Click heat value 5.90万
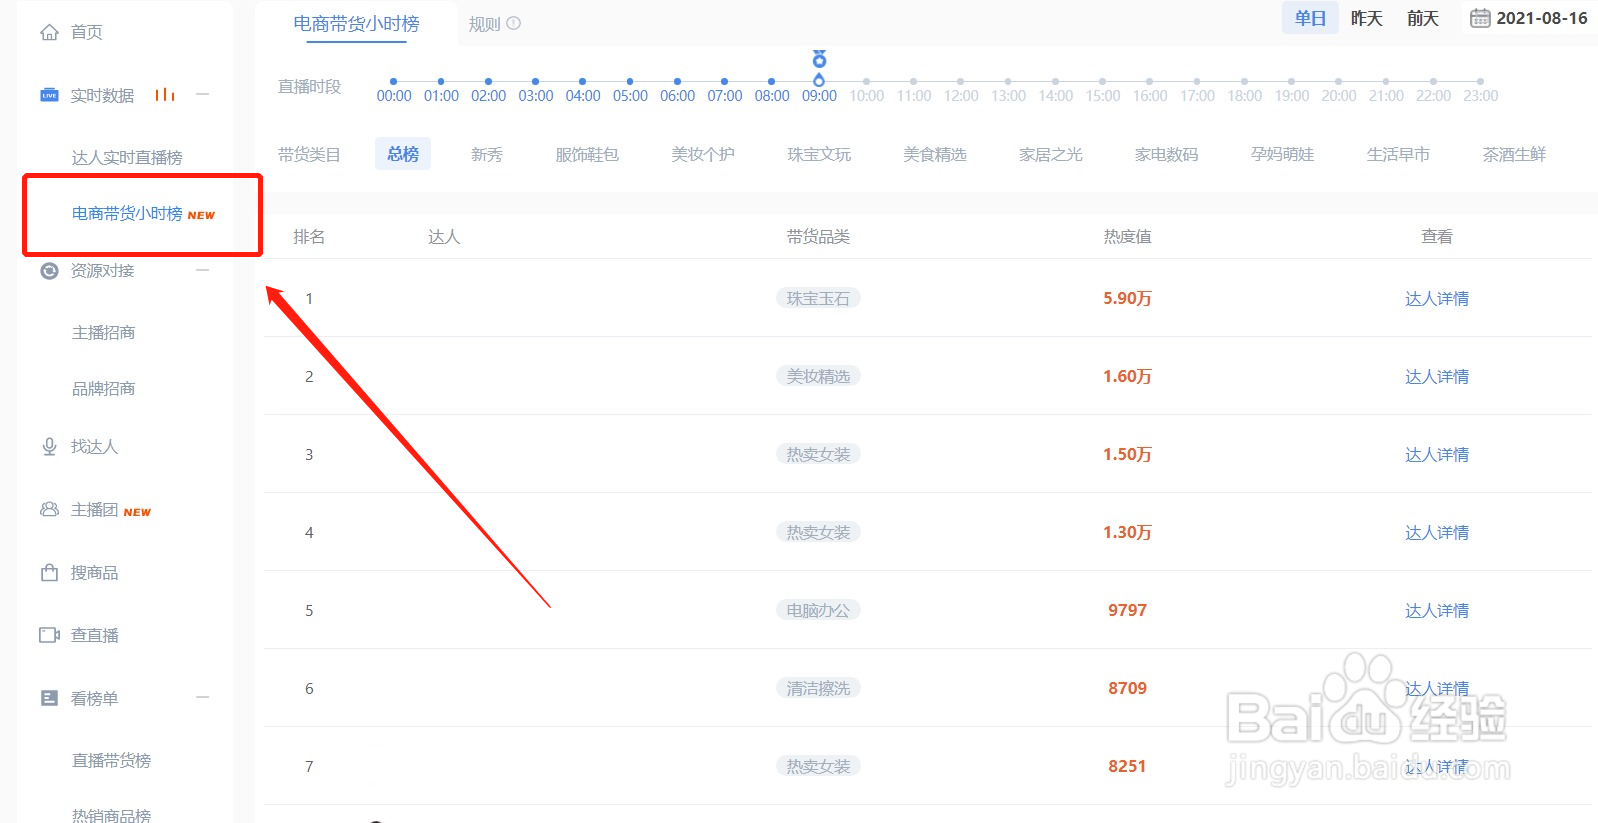Viewport: 1598px width, 823px height. coord(1127,298)
